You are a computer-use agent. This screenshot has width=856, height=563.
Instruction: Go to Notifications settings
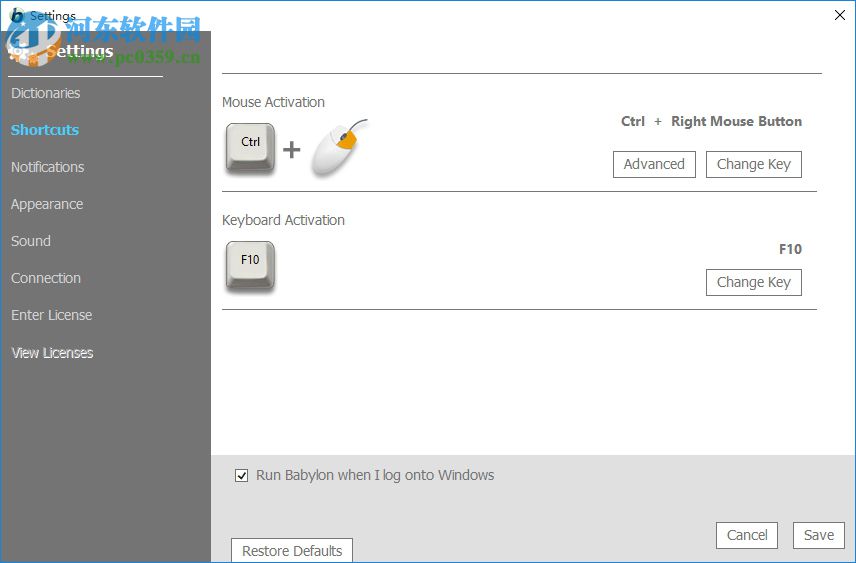pos(47,167)
